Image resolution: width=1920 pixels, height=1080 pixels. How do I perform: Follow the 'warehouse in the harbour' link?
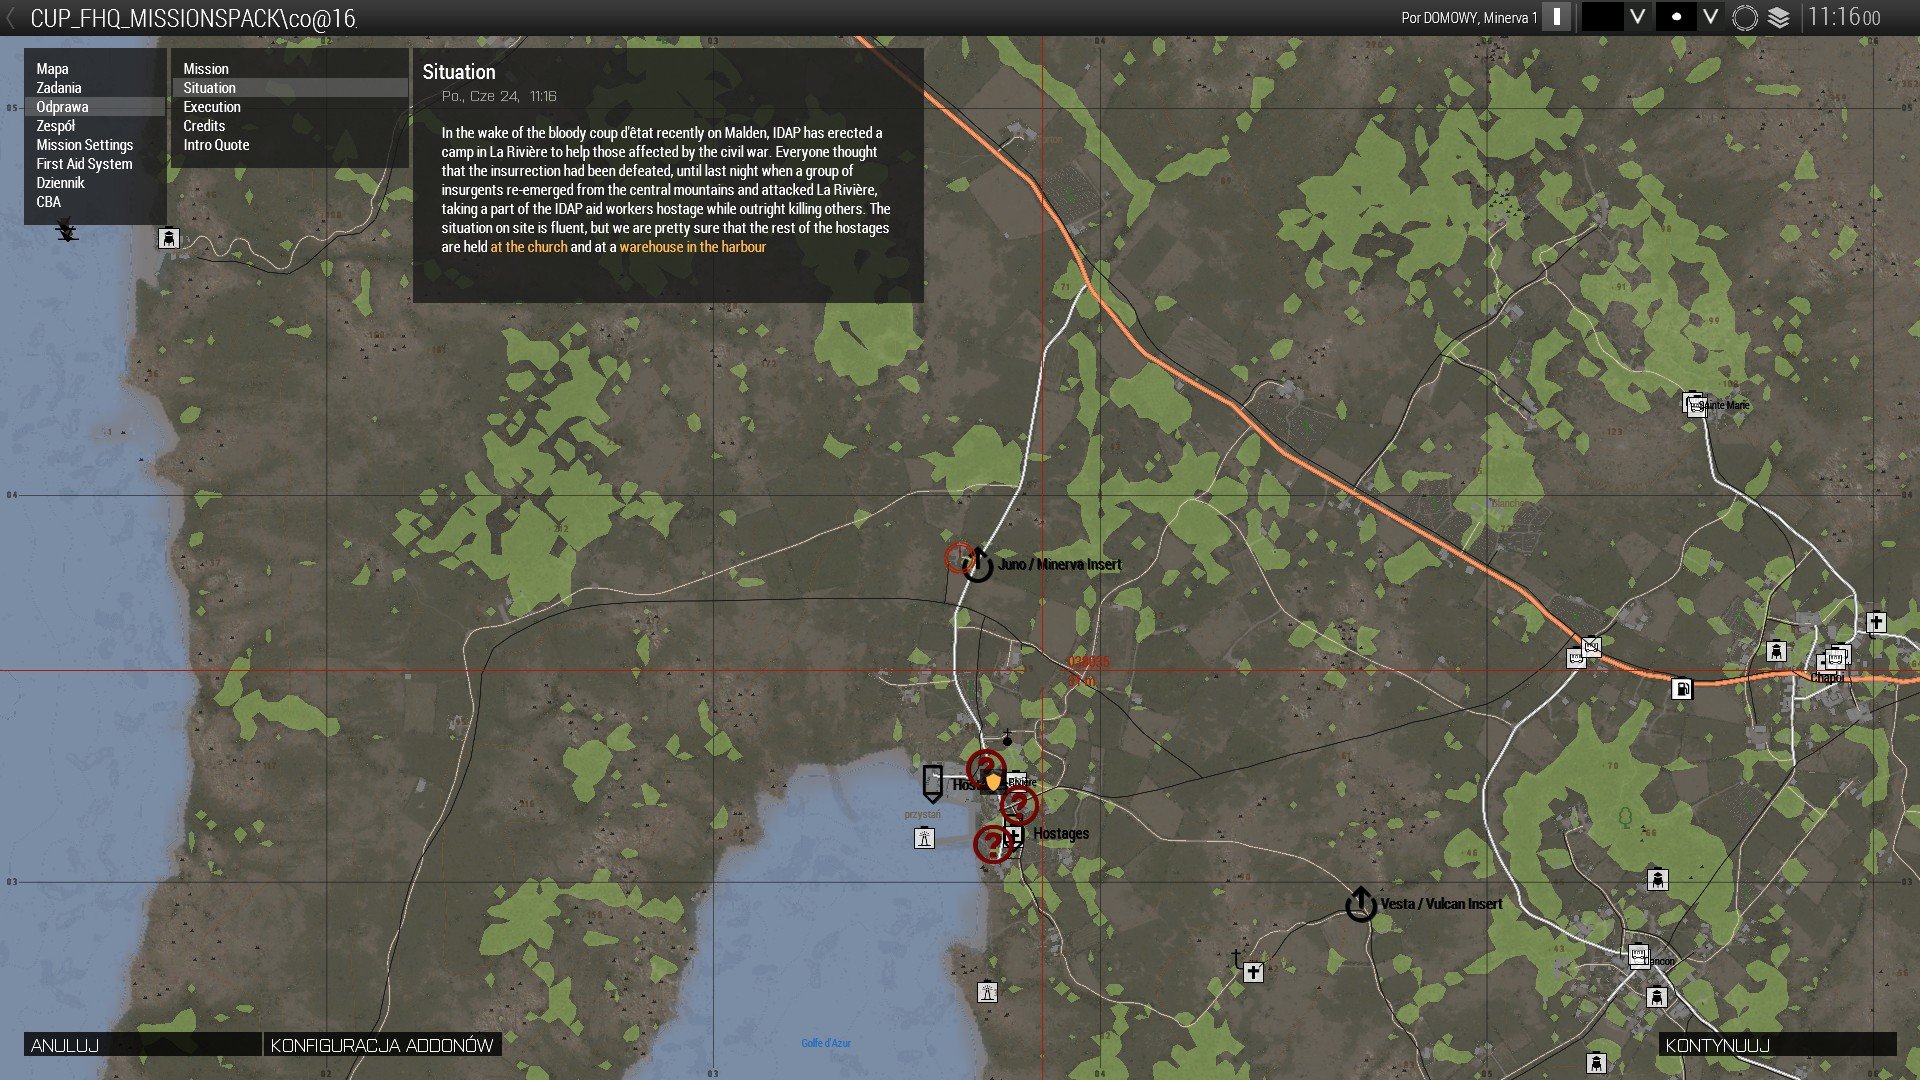pyautogui.click(x=692, y=247)
